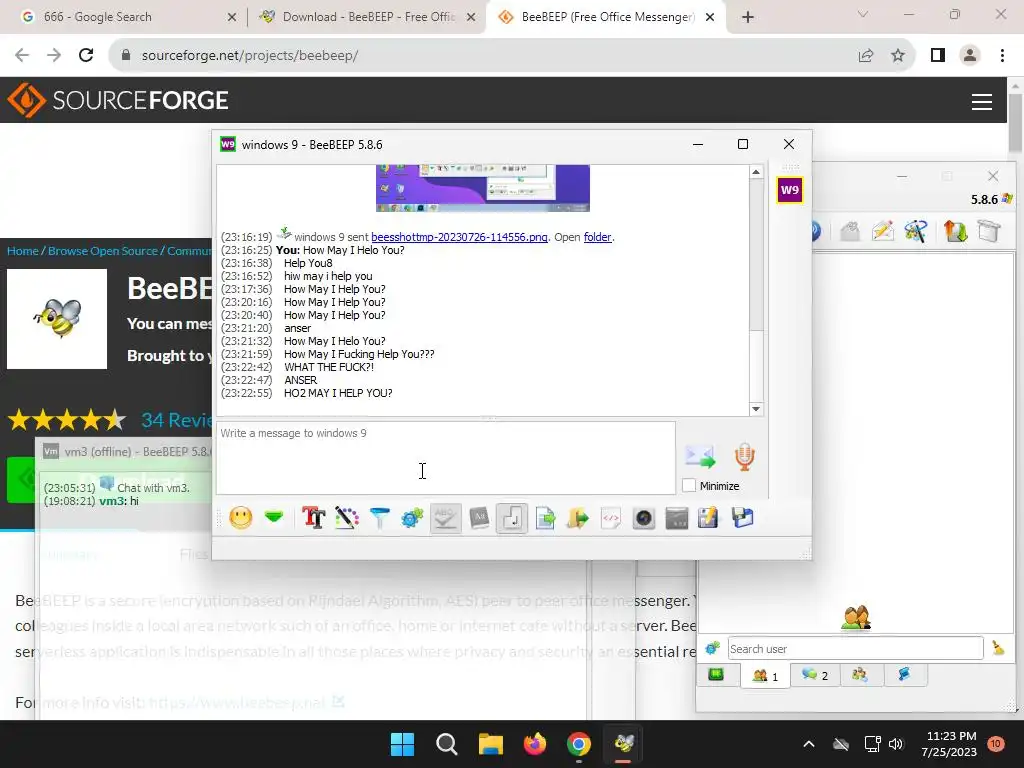Image resolution: width=1024 pixels, height=768 pixels.
Task: Open beesshottmp-20230726-114556.png link
Action: (x=459, y=237)
